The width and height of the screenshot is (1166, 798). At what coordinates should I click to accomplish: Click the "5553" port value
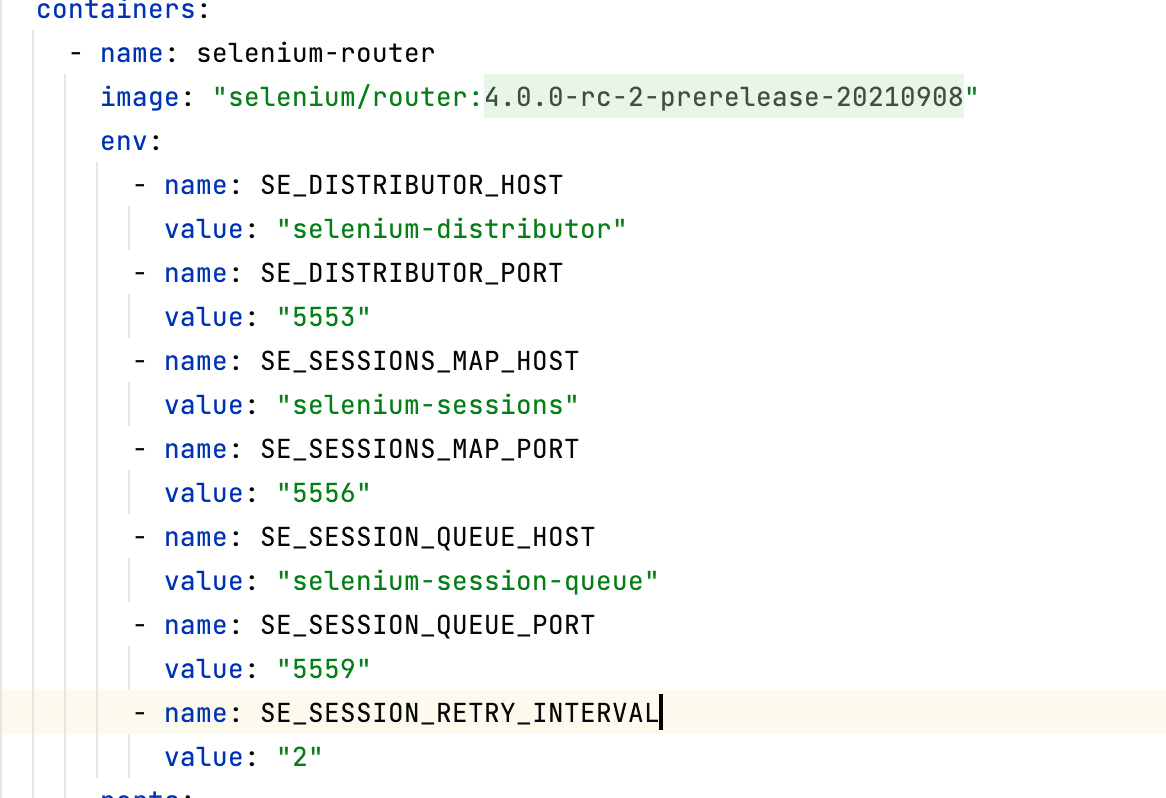[323, 318]
